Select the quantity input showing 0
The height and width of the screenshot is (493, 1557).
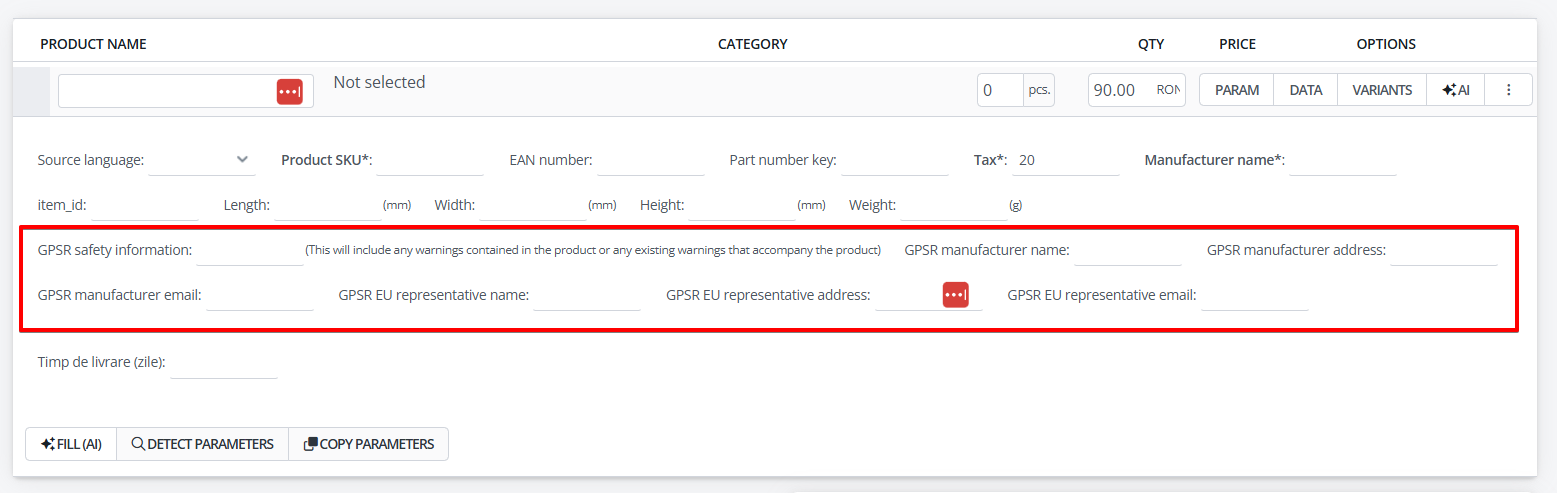(1000, 90)
